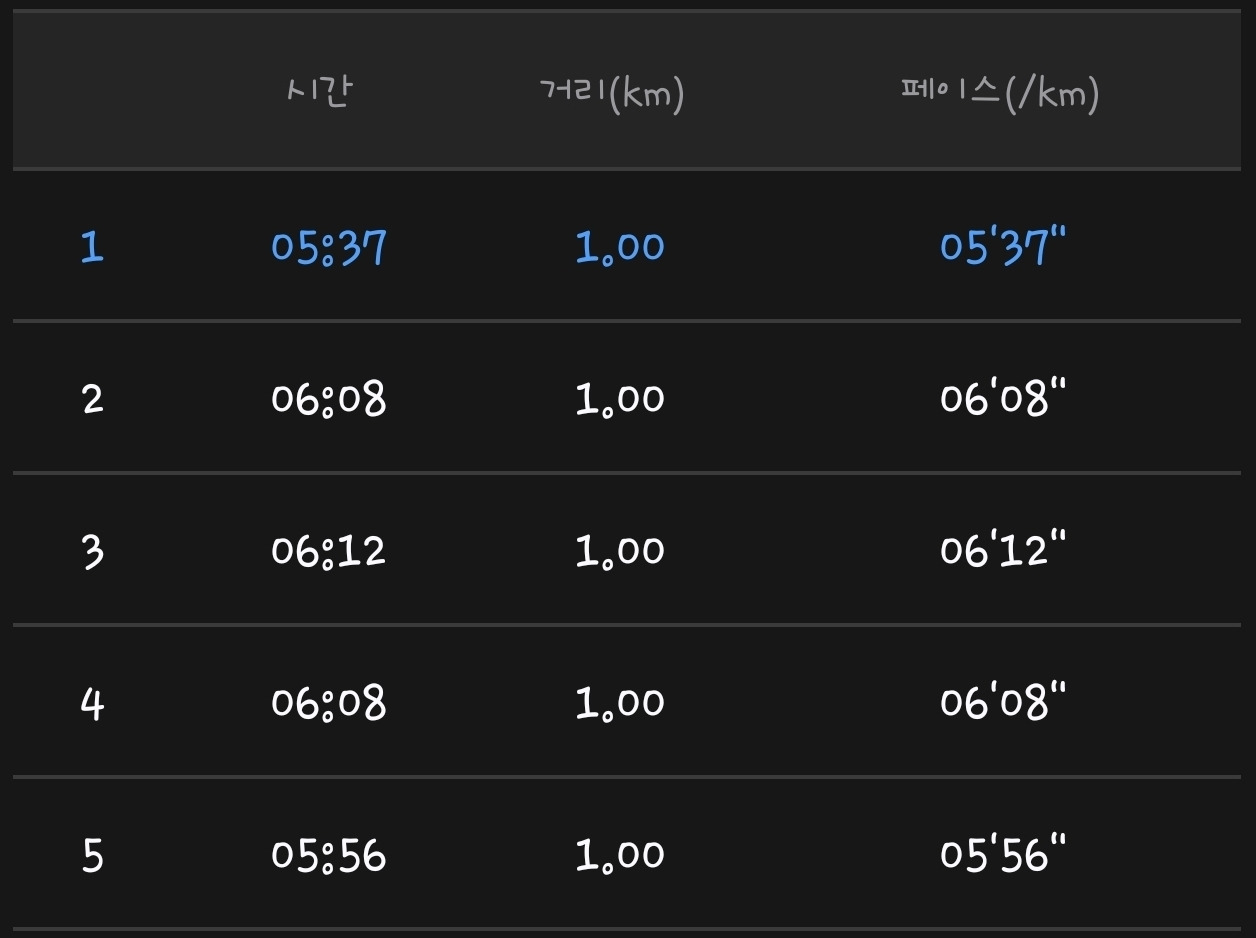The height and width of the screenshot is (938, 1256).
Task: Select lap 2 row number
Action: pyautogui.click(x=92, y=399)
